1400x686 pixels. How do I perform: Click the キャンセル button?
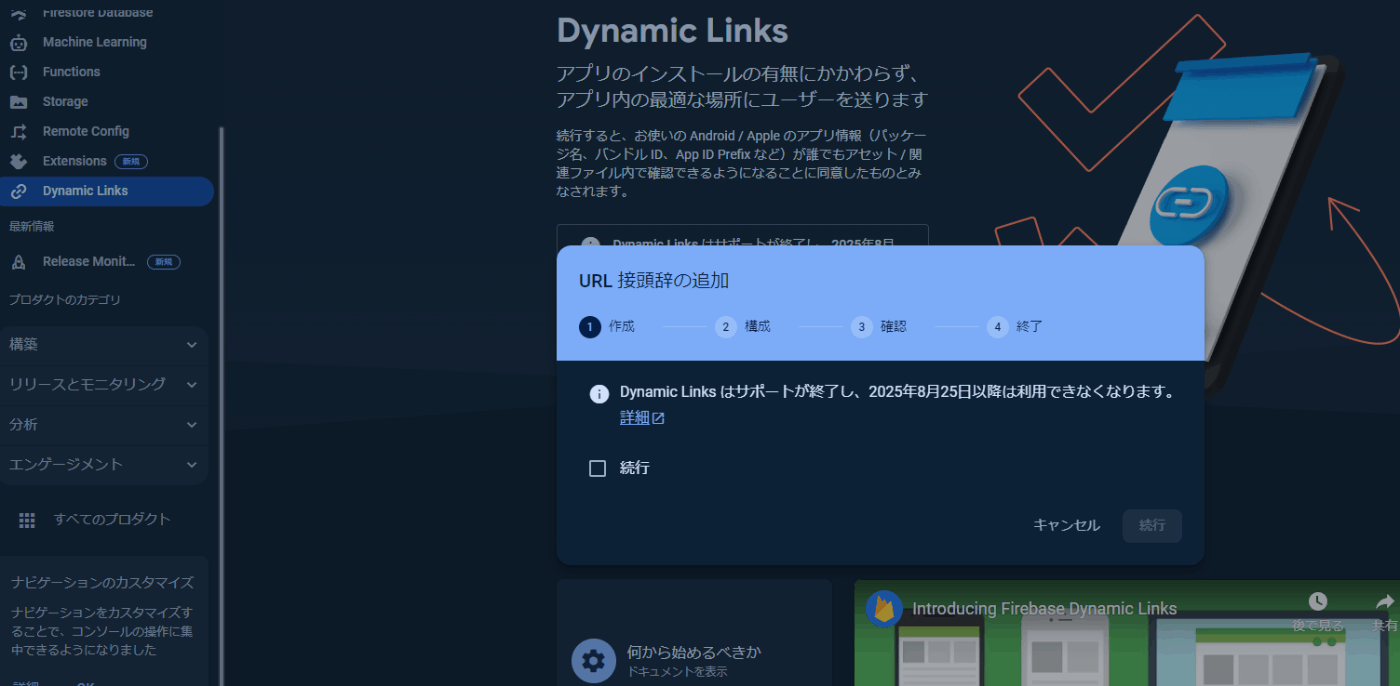[x=1066, y=525]
